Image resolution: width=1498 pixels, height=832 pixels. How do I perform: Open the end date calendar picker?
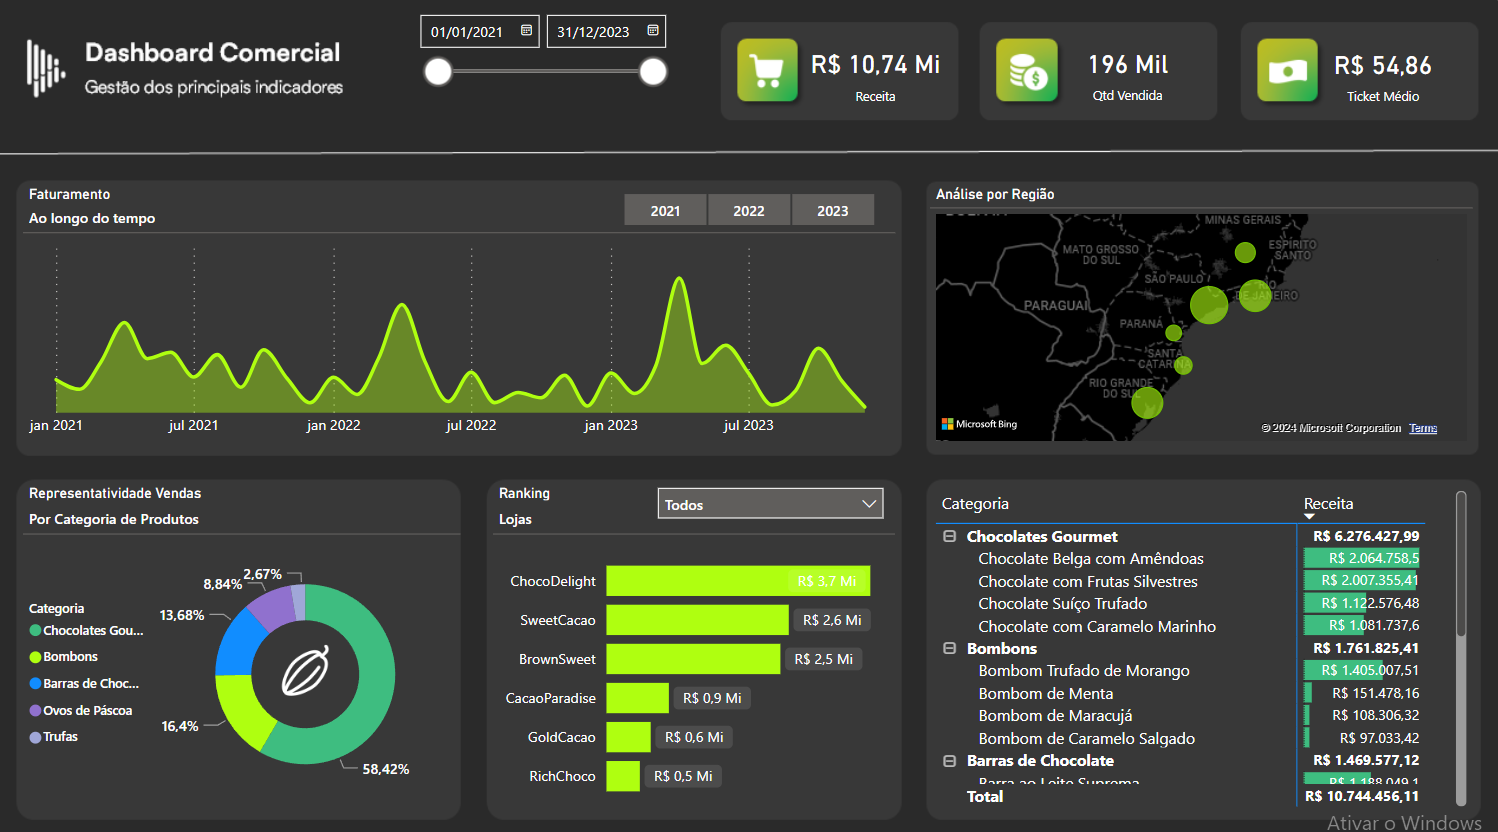(653, 31)
